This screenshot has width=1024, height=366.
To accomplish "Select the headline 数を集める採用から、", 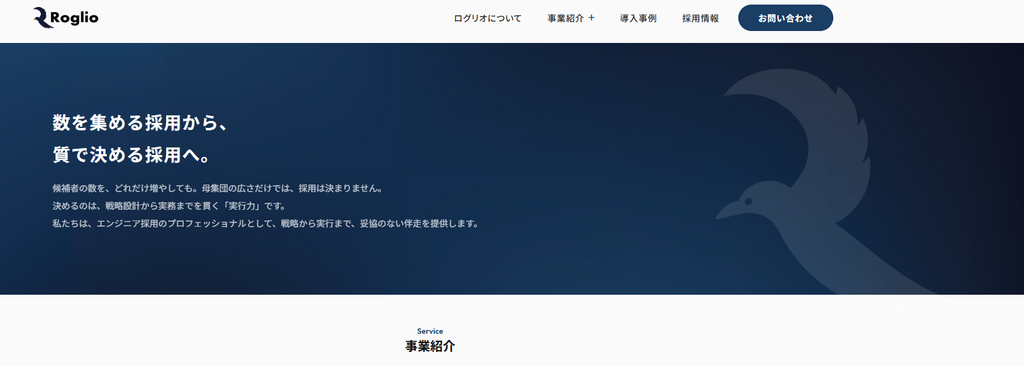I will 140,123.
